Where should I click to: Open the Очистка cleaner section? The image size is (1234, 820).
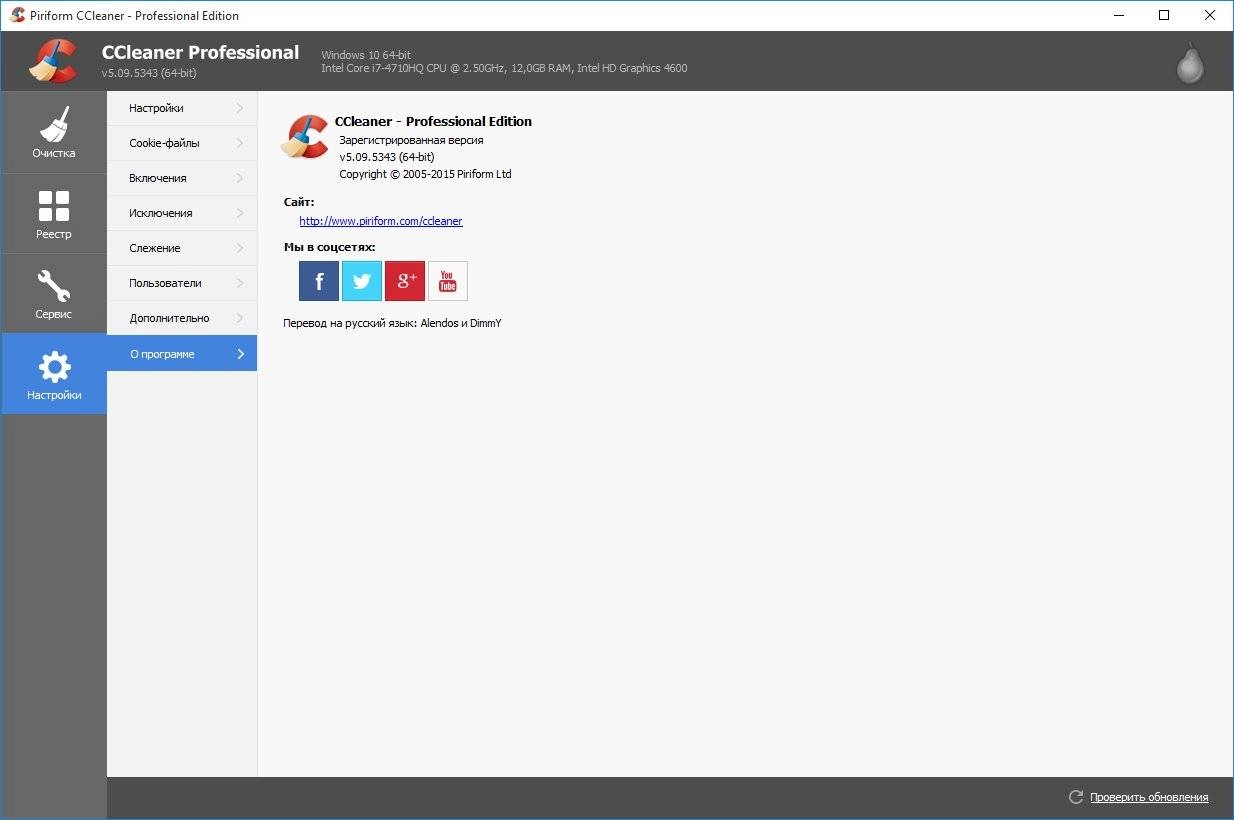pyautogui.click(x=54, y=133)
